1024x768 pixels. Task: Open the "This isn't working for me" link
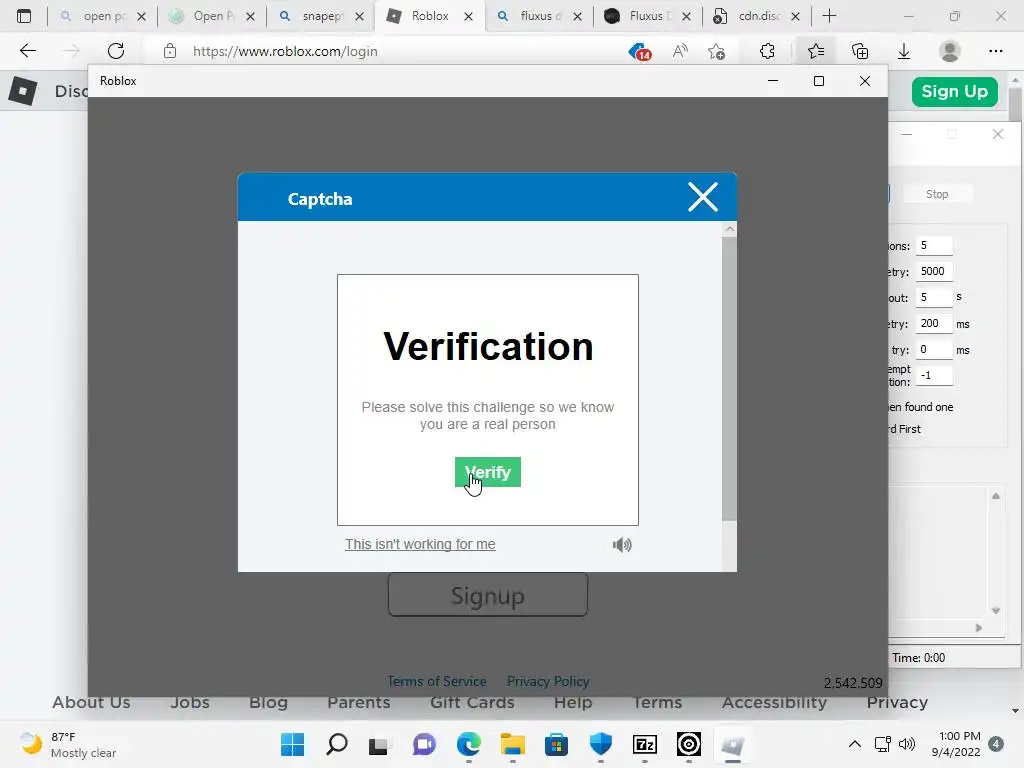(420, 544)
